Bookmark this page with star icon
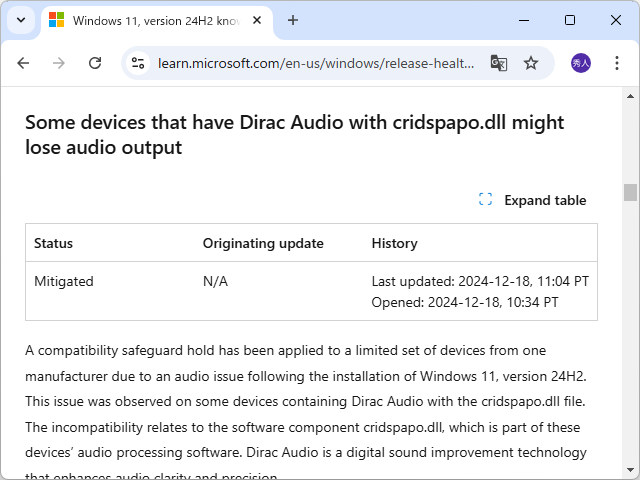The height and width of the screenshot is (480, 640). [531, 63]
